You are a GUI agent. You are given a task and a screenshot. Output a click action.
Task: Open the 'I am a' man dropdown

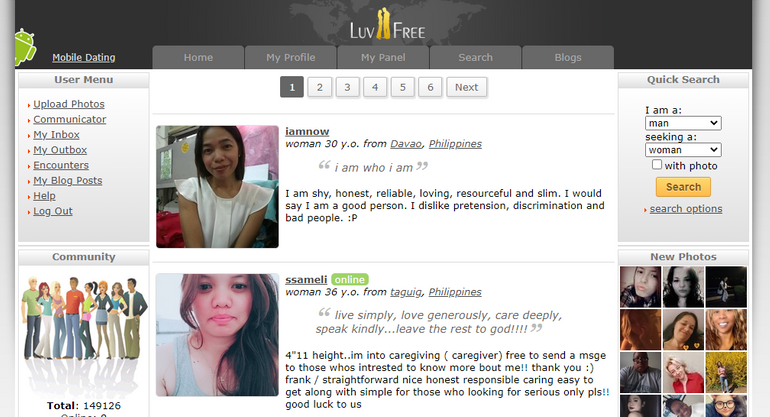coord(683,123)
